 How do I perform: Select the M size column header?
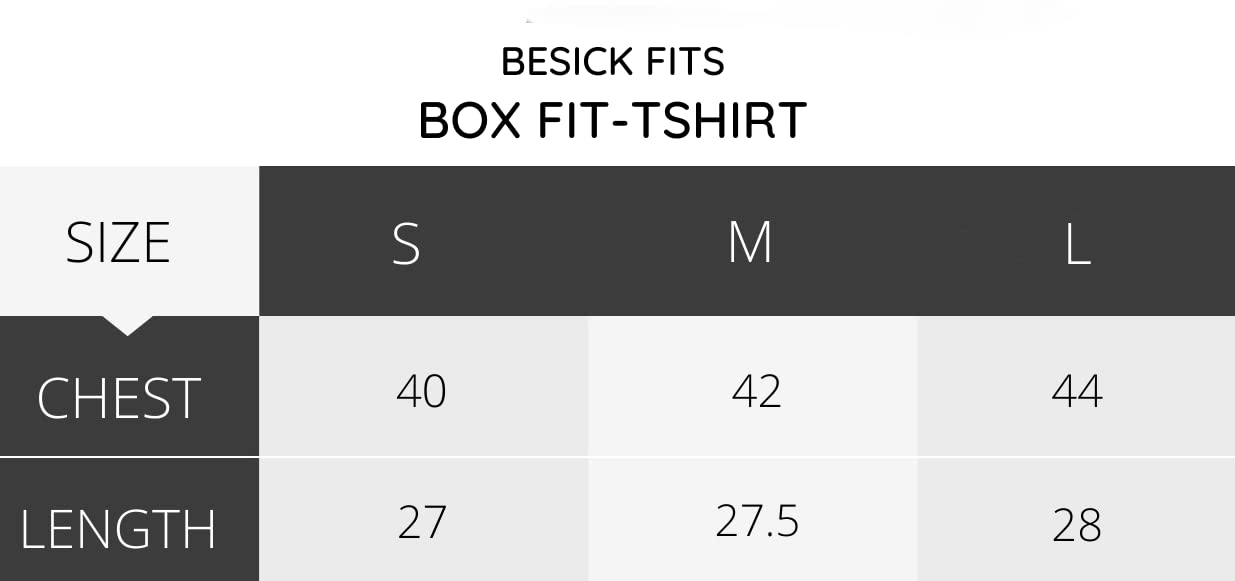click(x=750, y=243)
